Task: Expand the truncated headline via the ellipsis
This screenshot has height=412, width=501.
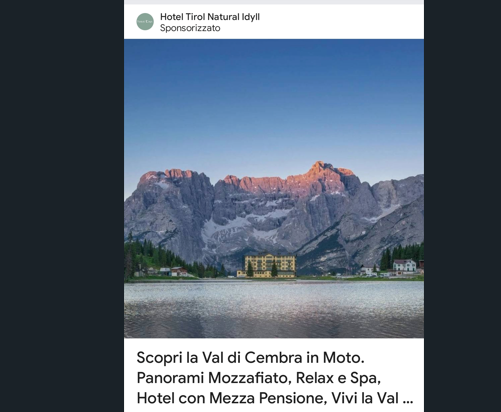Action: pos(408,400)
